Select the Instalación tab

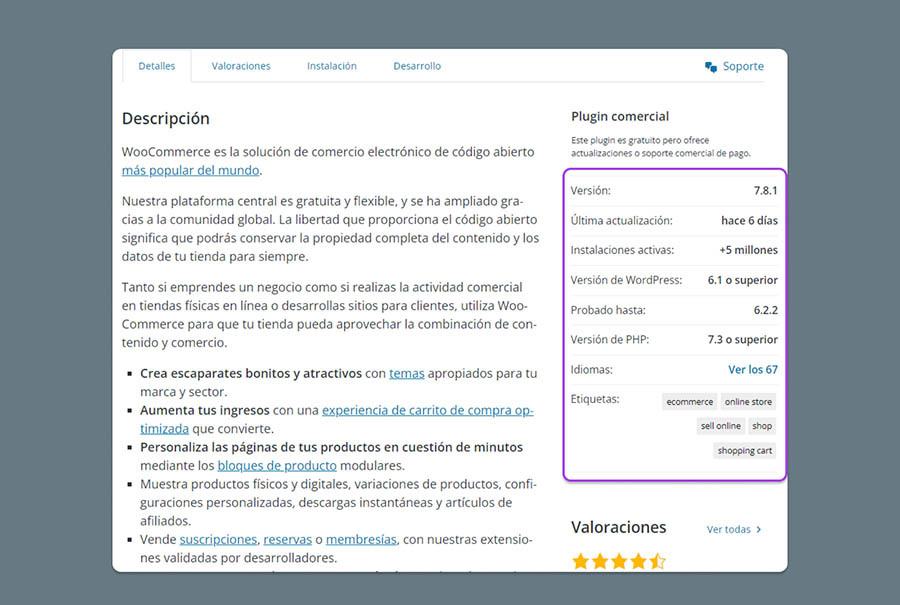[x=332, y=66]
